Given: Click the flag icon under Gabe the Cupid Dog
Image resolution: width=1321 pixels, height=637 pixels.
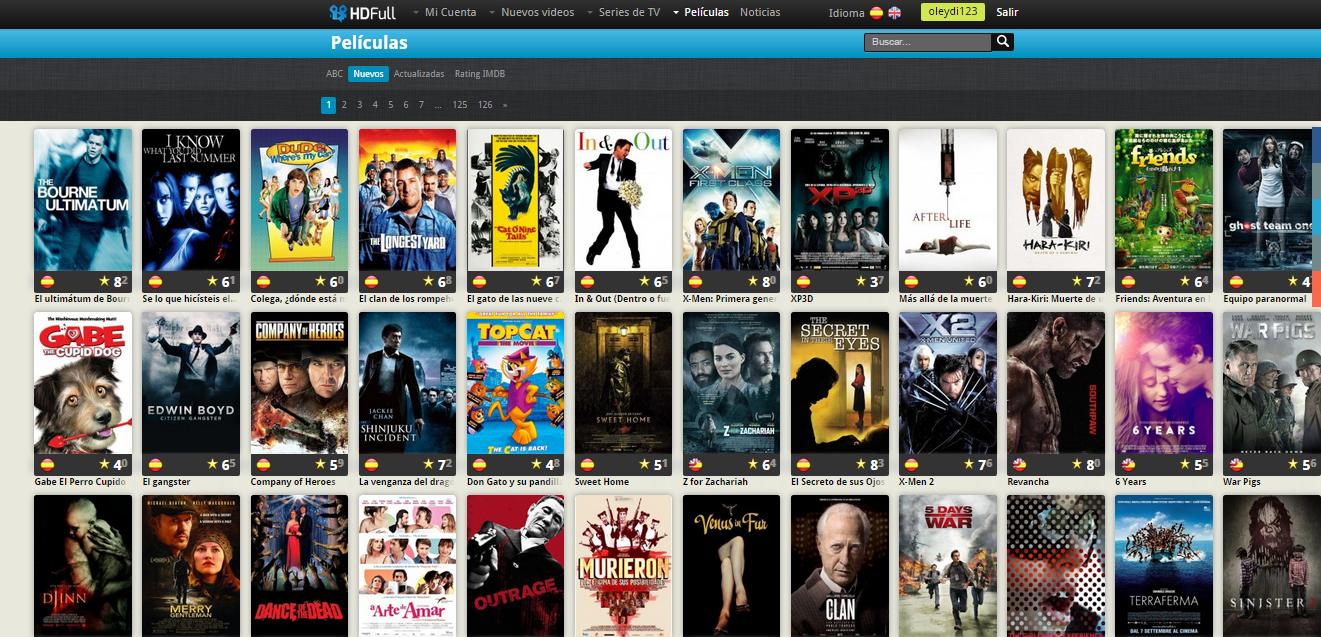Looking at the screenshot, I should [x=46, y=465].
